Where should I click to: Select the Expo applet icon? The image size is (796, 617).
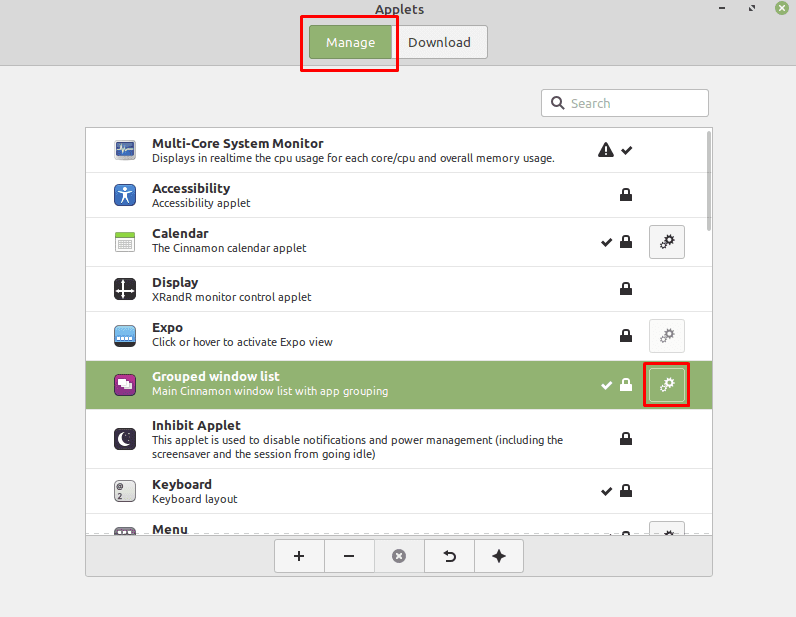pos(125,336)
